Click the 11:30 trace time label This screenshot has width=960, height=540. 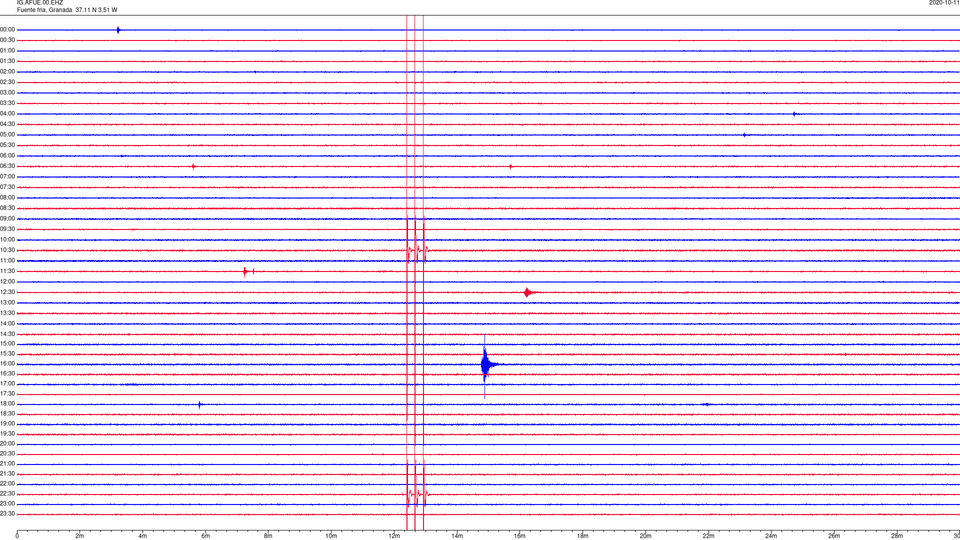click(8, 271)
